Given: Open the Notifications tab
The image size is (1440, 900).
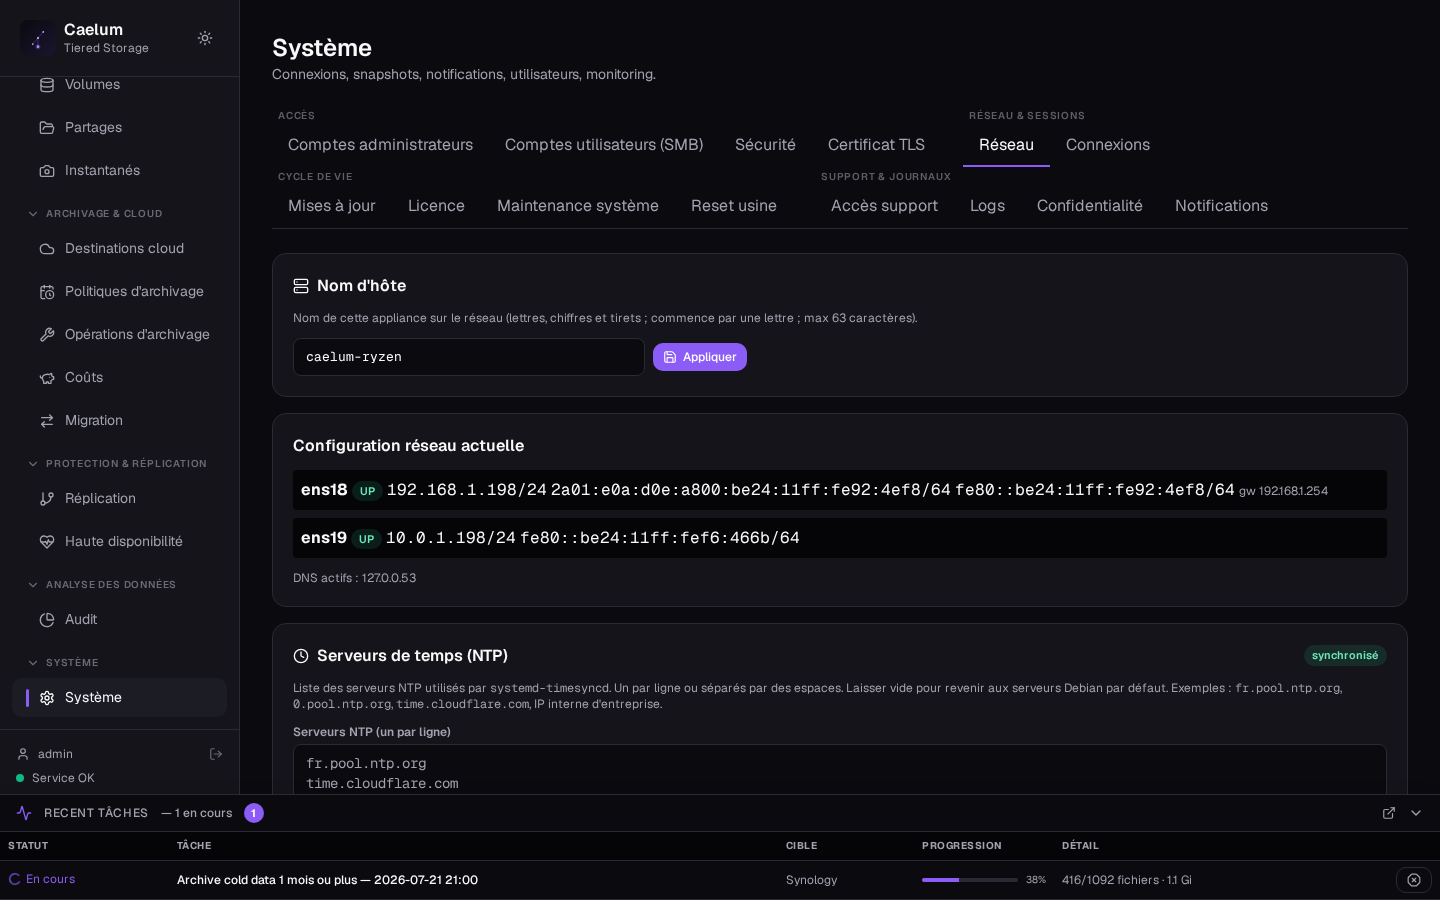Looking at the screenshot, I should (1221, 206).
